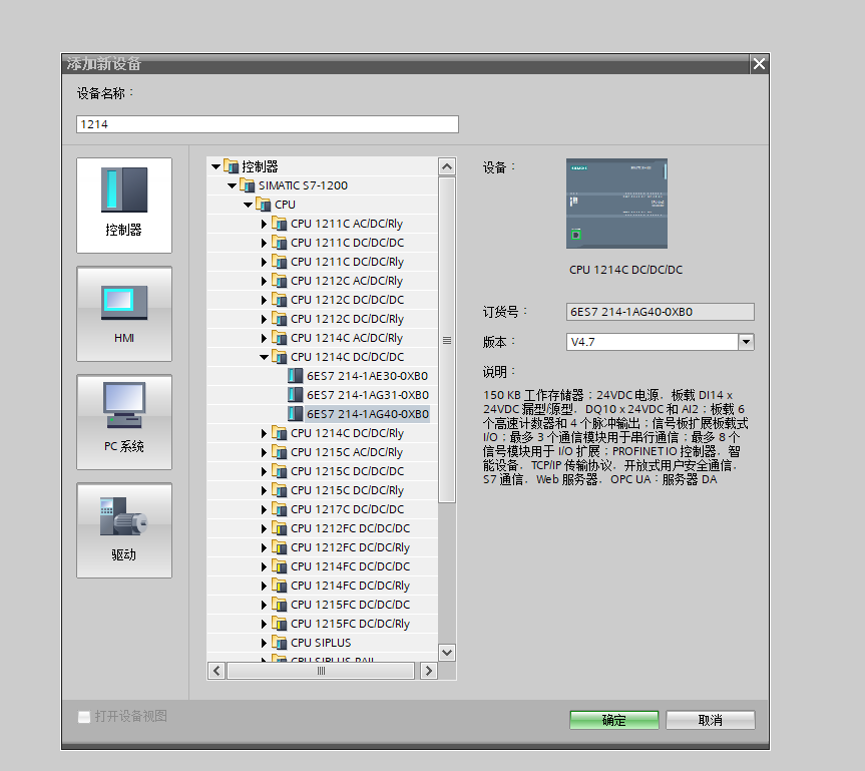Select CPU 1215C DC/DC/Rly row

pos(322,490)
